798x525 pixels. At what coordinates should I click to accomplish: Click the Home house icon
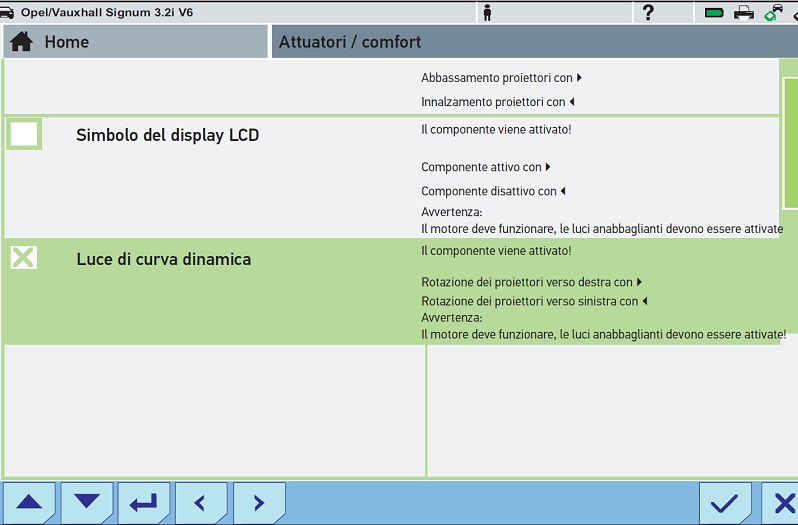point(21,42)
